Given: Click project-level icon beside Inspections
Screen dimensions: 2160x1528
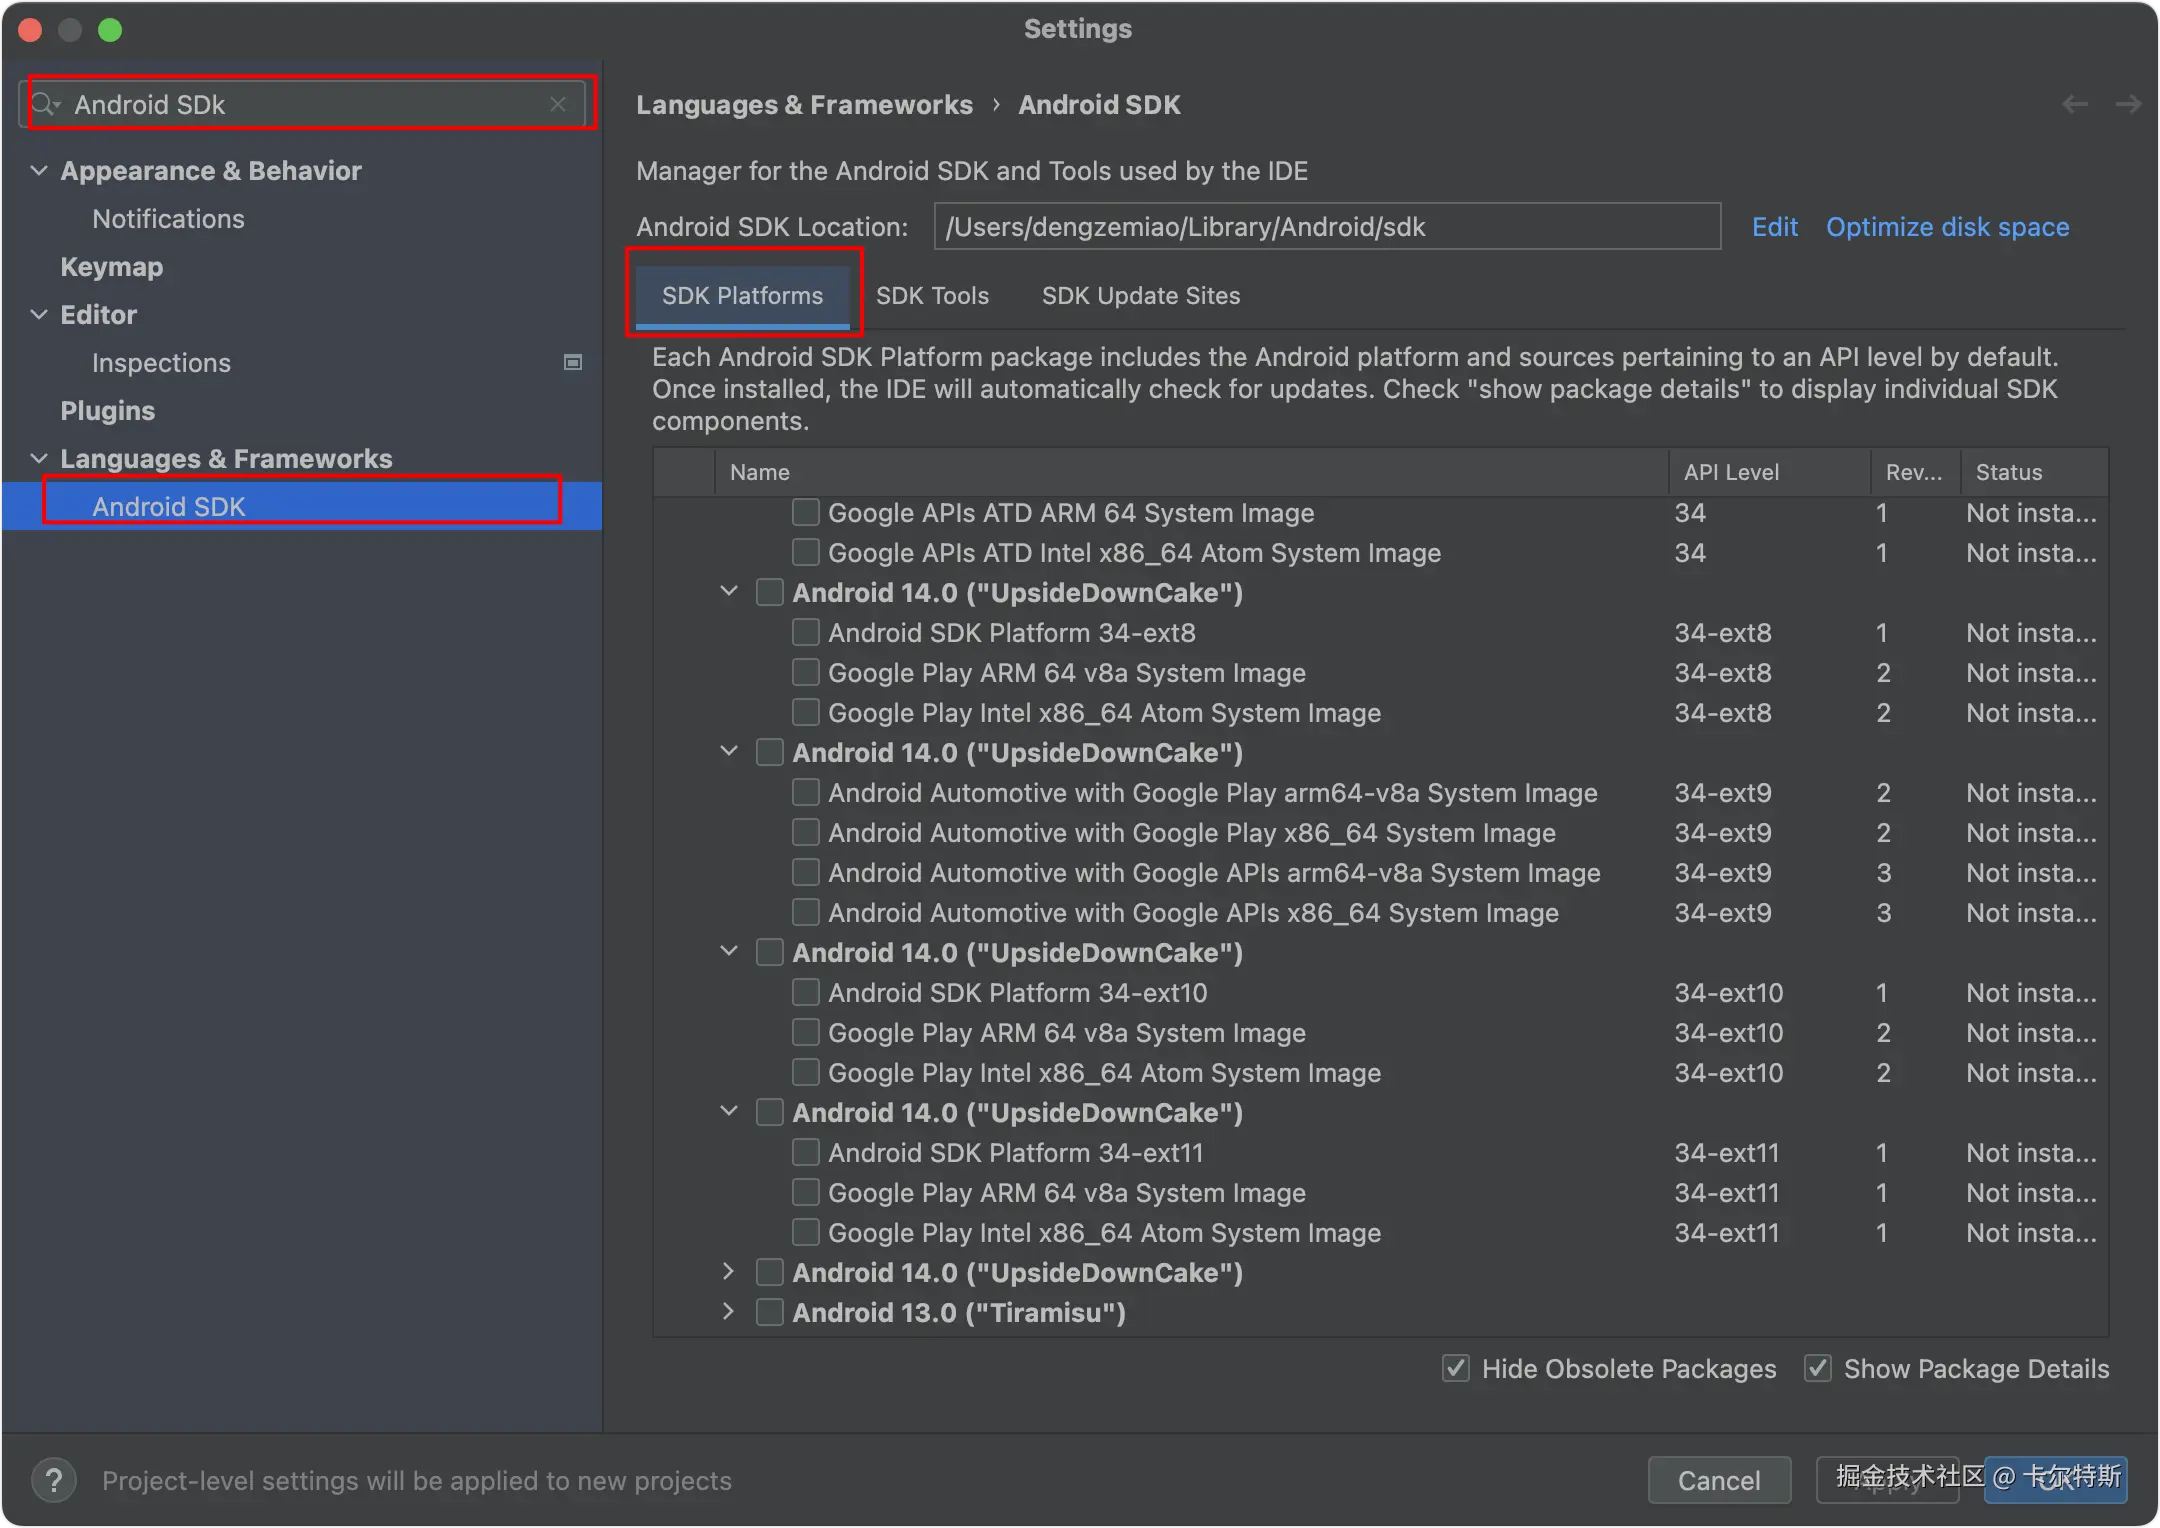Looking at the screenshot, I should (573, 362).
